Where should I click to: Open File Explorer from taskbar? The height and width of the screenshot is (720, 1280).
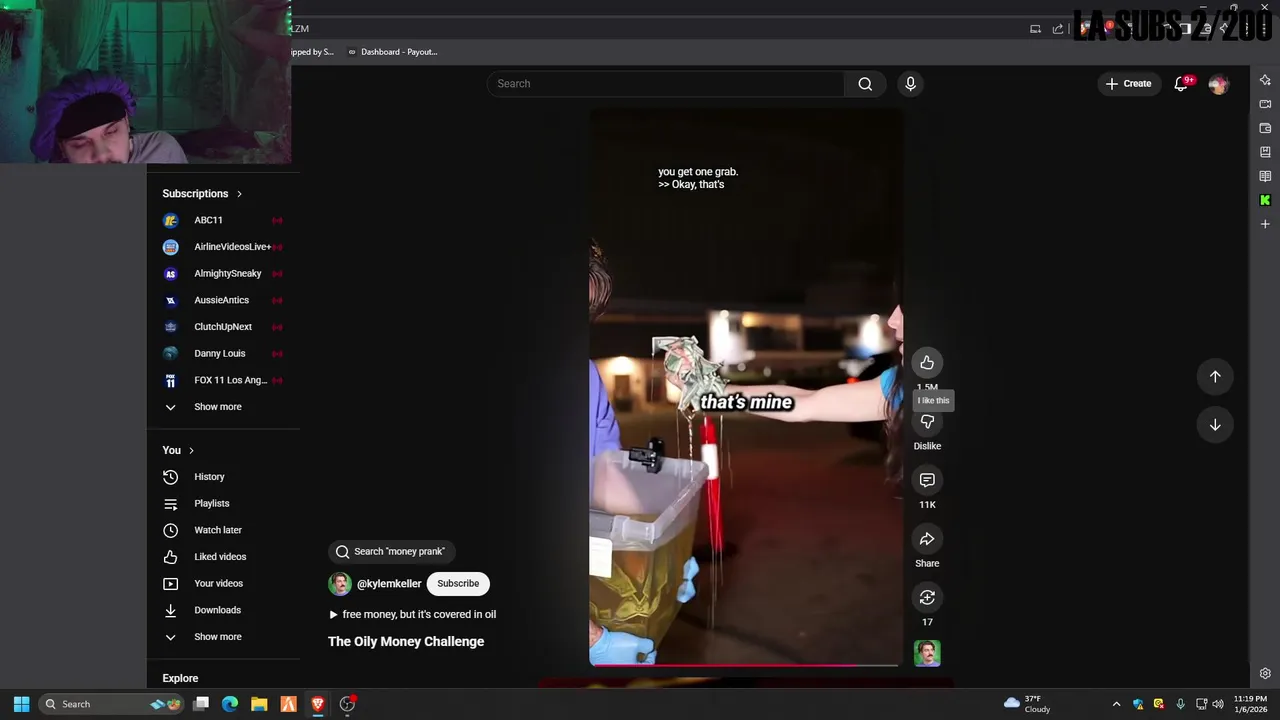tap(259, 704)
